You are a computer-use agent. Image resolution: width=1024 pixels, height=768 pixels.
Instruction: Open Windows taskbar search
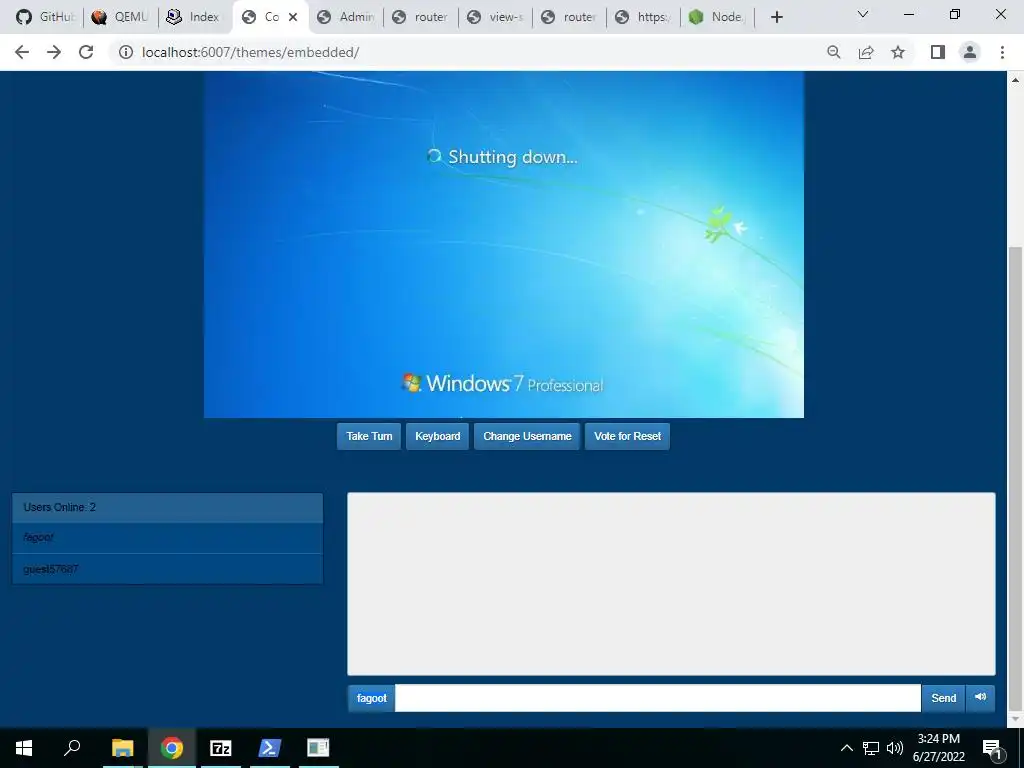pos(72,748)
